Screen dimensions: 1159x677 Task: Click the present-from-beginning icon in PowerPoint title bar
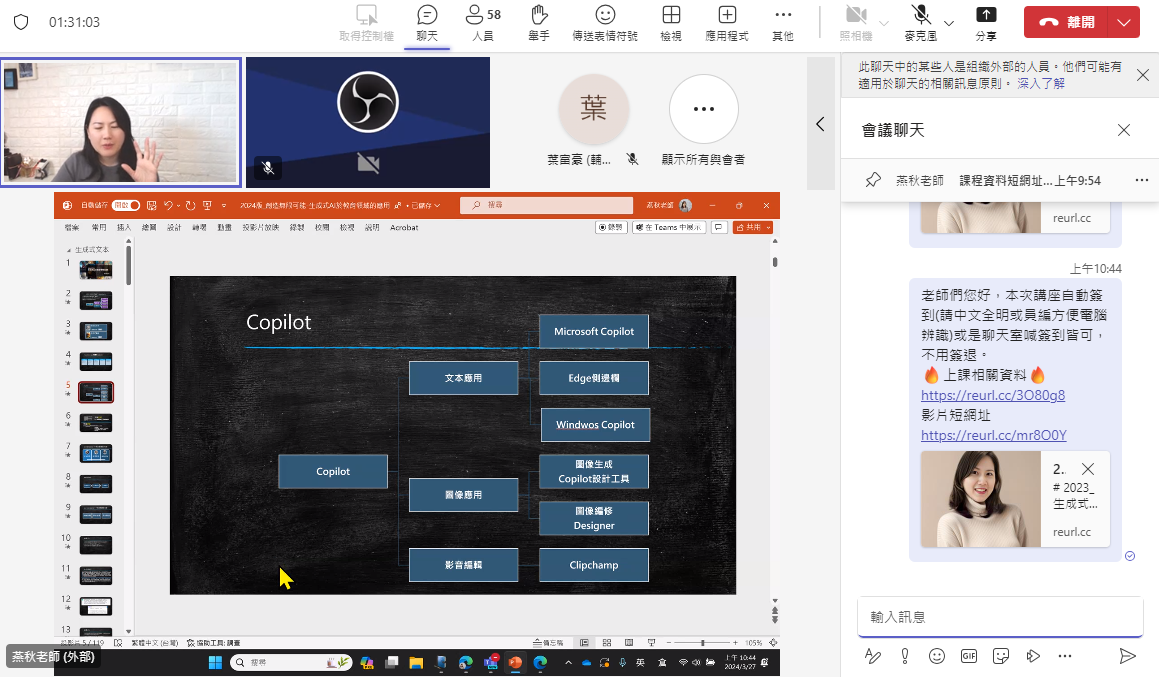pos(207,205)
